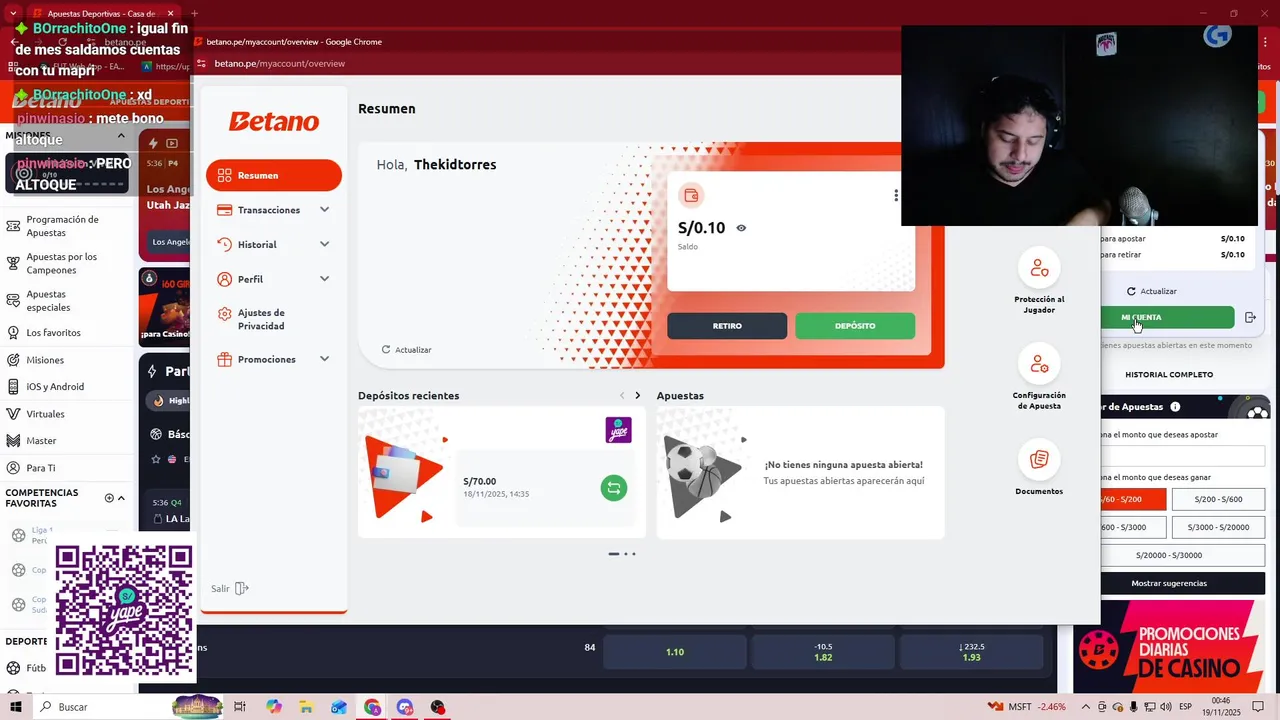1280x720 pixels.
Task: Repeat the S/70.00 deposit green icon
Action: [614, 488]
